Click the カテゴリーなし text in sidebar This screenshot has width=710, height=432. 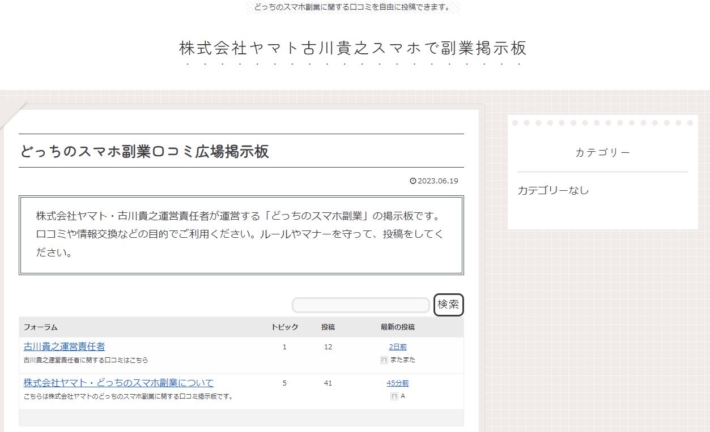(x=553, y=191)
